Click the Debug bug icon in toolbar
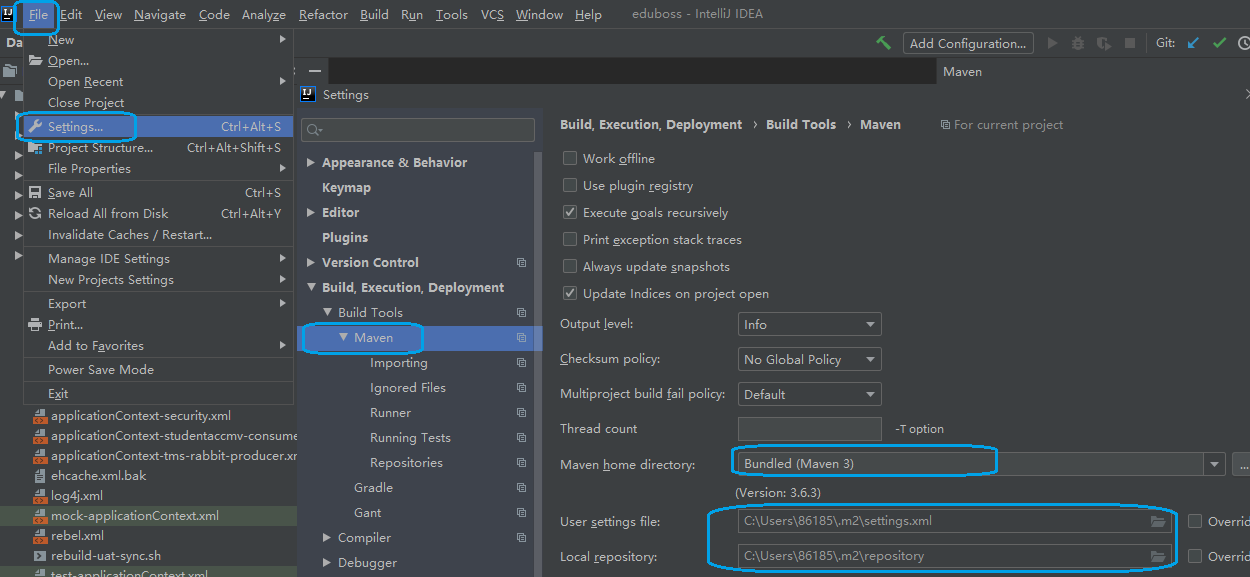This screenshot has height=577, width=1250. click(1078, 43)
